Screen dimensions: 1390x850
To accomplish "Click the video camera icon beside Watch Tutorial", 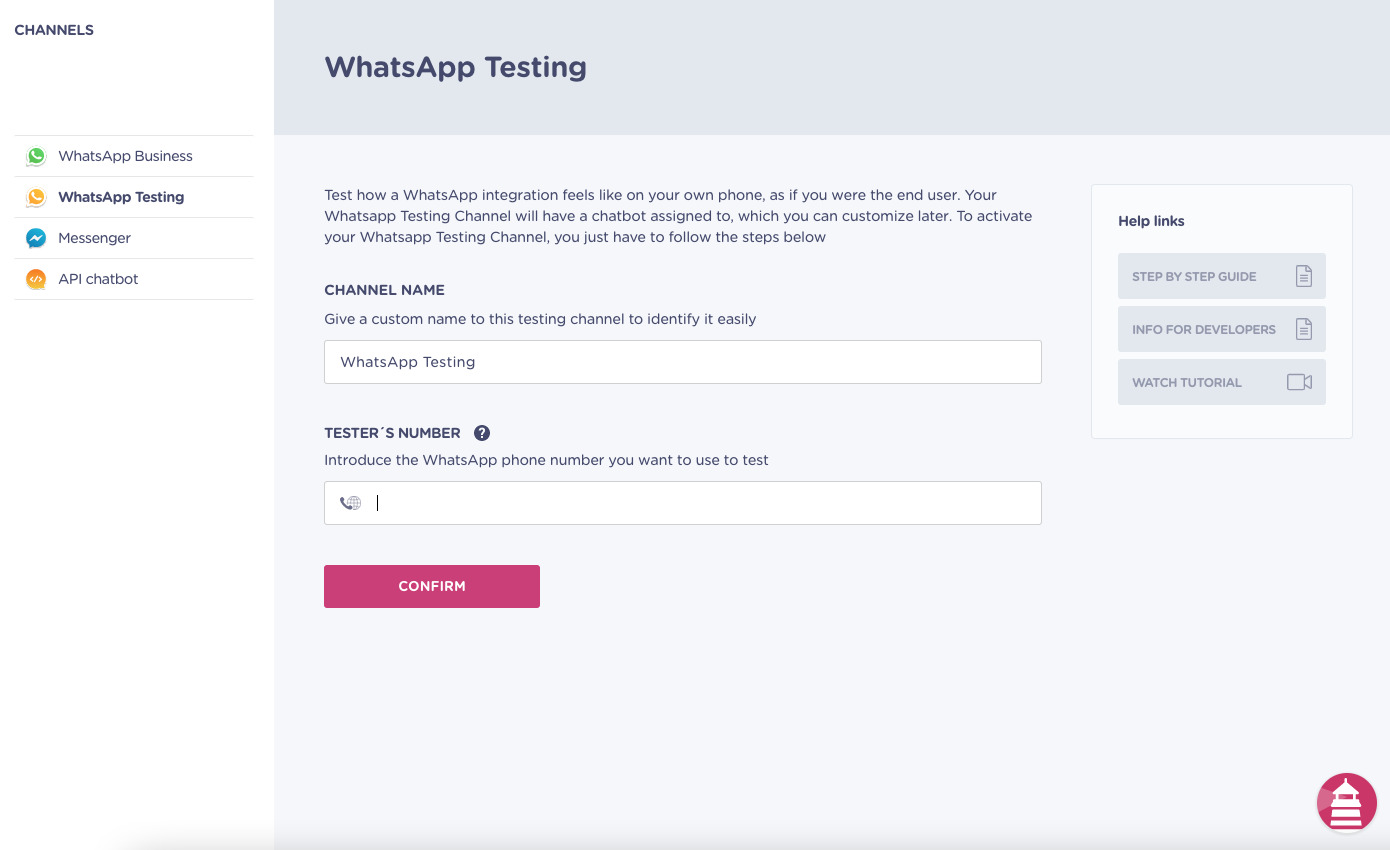I will point(1301,381).
